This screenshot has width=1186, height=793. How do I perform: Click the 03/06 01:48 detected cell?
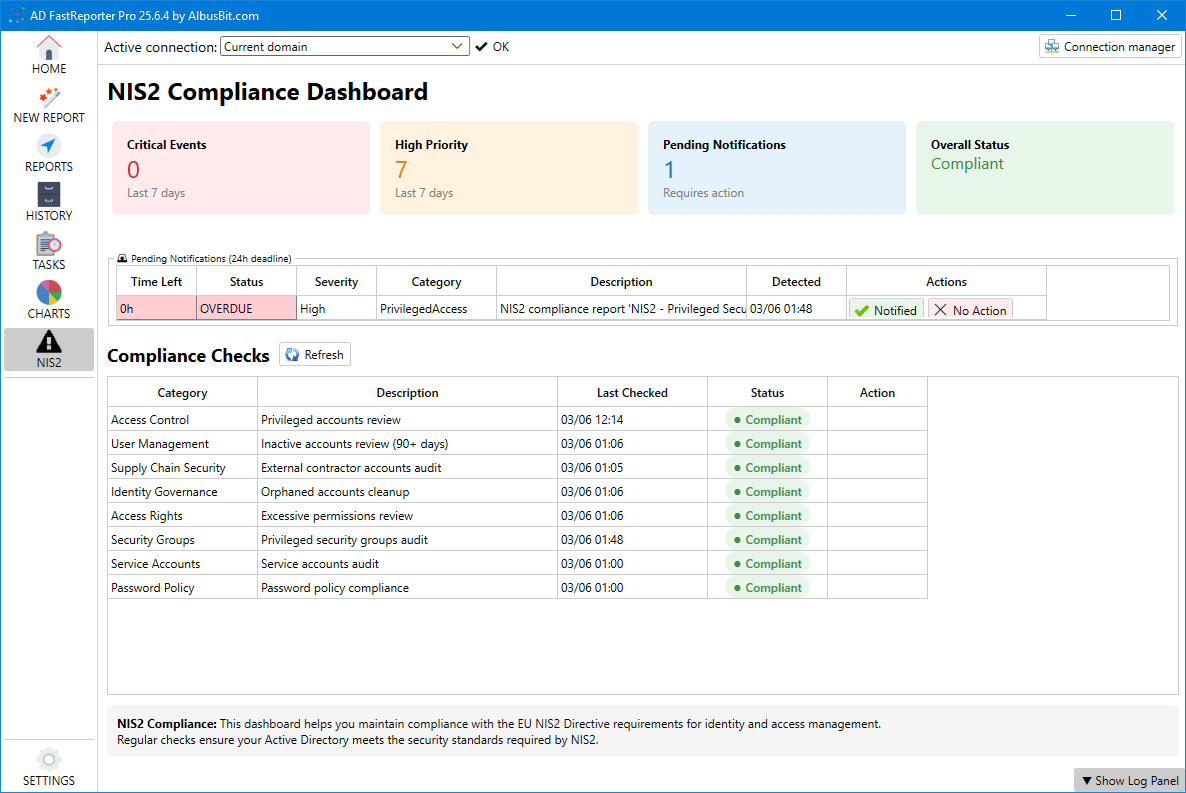coord(796,308)
